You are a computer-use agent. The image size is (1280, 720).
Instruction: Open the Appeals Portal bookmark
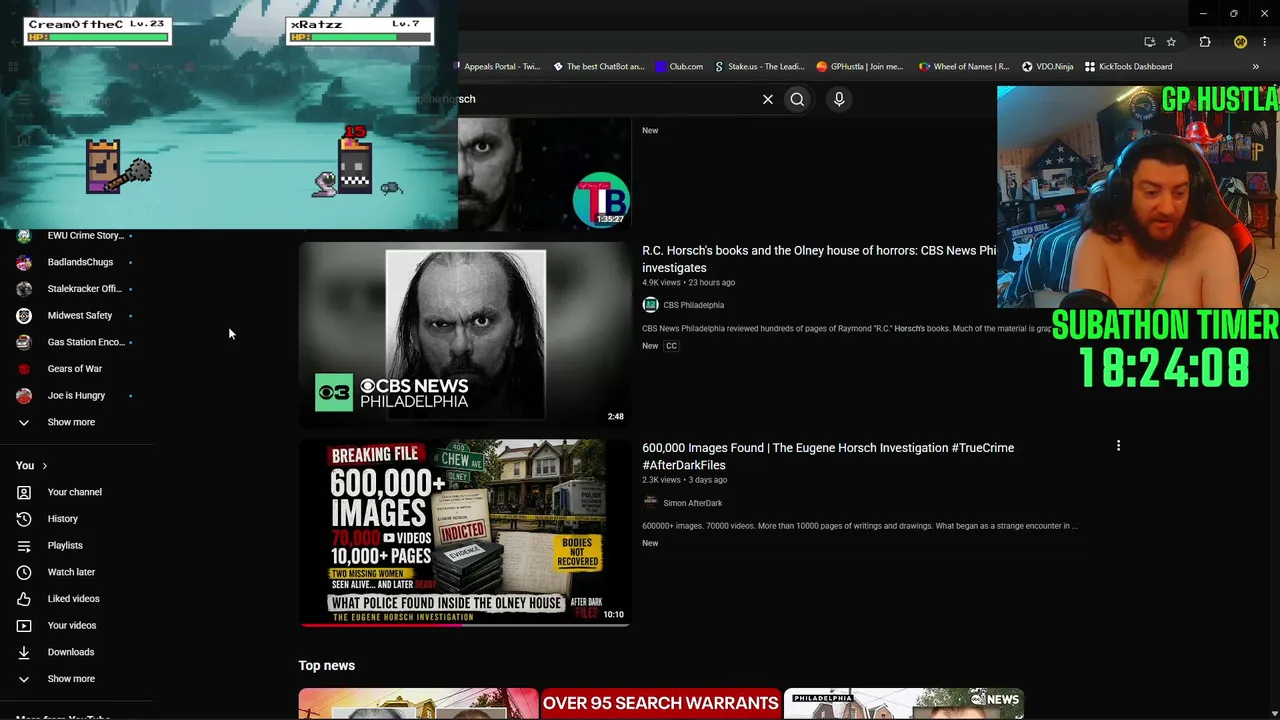499,67
